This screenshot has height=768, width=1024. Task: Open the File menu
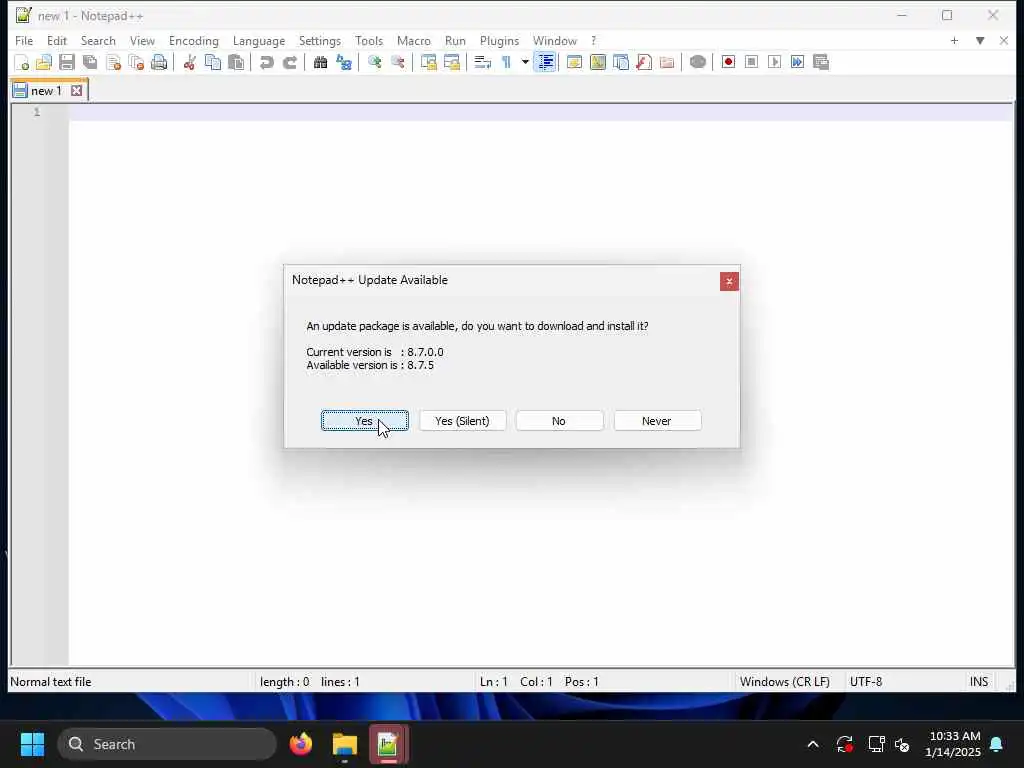(24, 40)
